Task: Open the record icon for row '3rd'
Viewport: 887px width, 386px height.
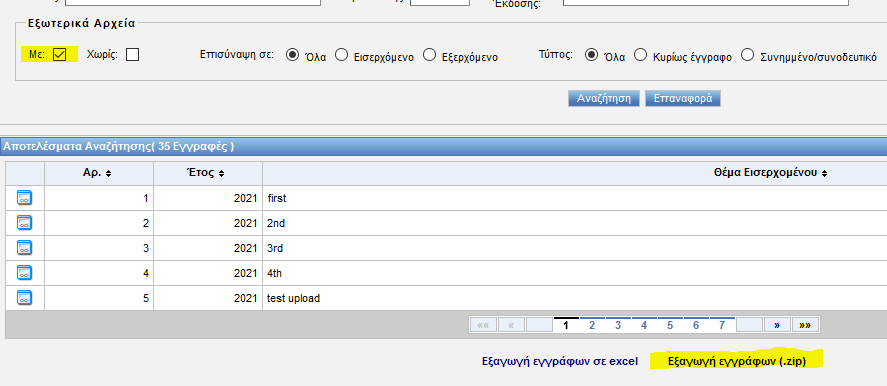Action: tap(24, 248)
